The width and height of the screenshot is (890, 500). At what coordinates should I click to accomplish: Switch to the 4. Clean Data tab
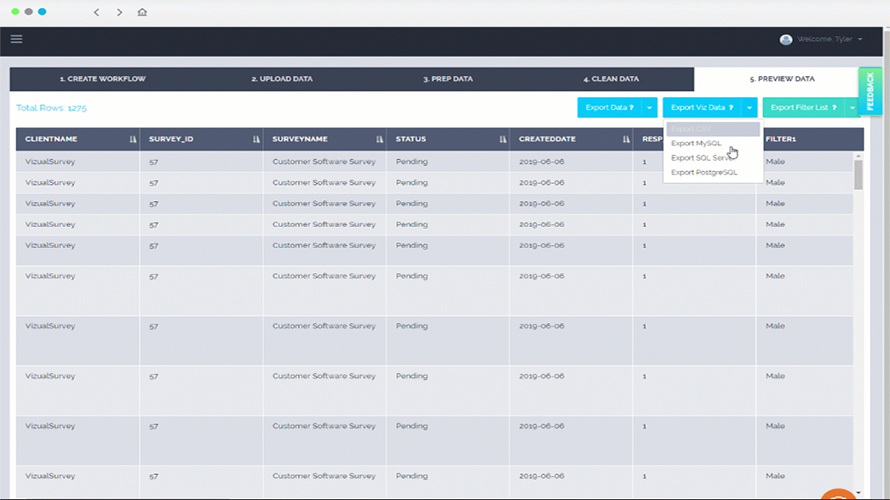611,78
